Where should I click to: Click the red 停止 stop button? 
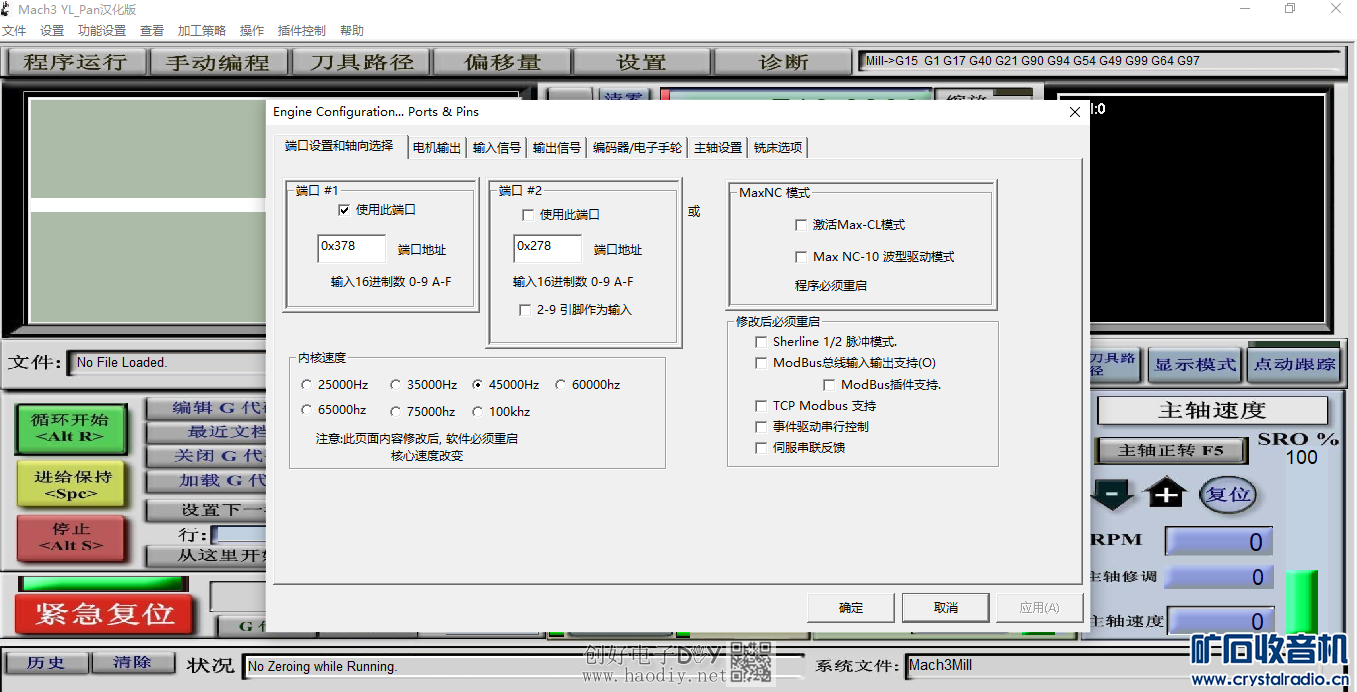coord(71,537)
